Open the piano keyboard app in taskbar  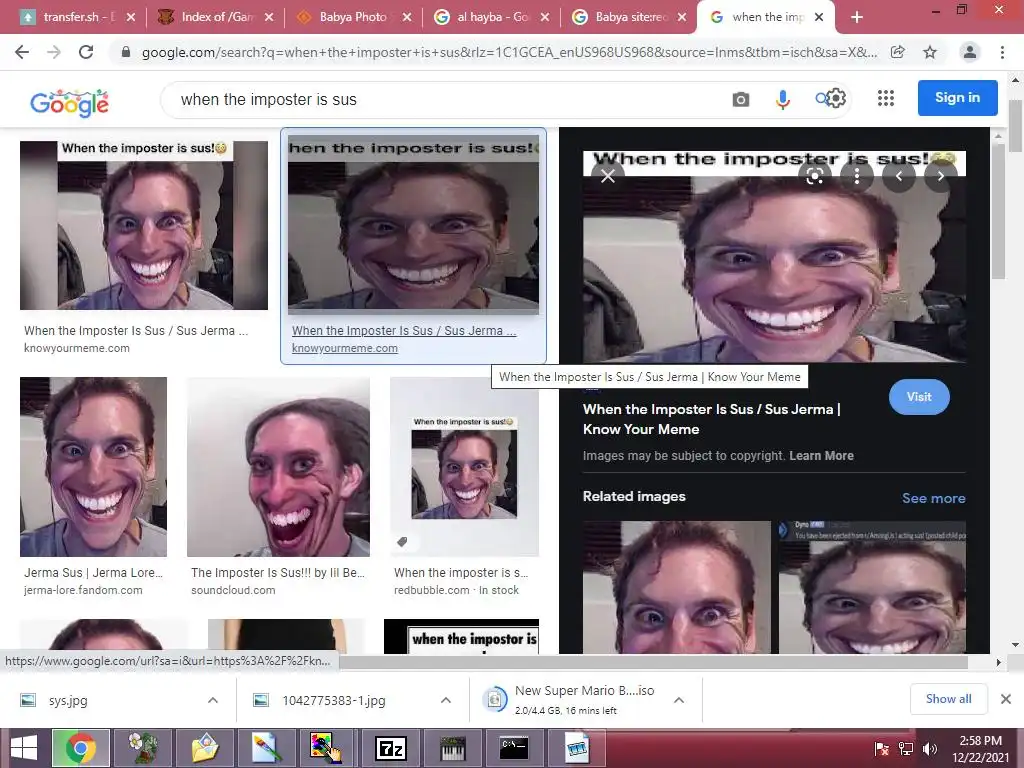pyautogui.click(x=452, y=748)
